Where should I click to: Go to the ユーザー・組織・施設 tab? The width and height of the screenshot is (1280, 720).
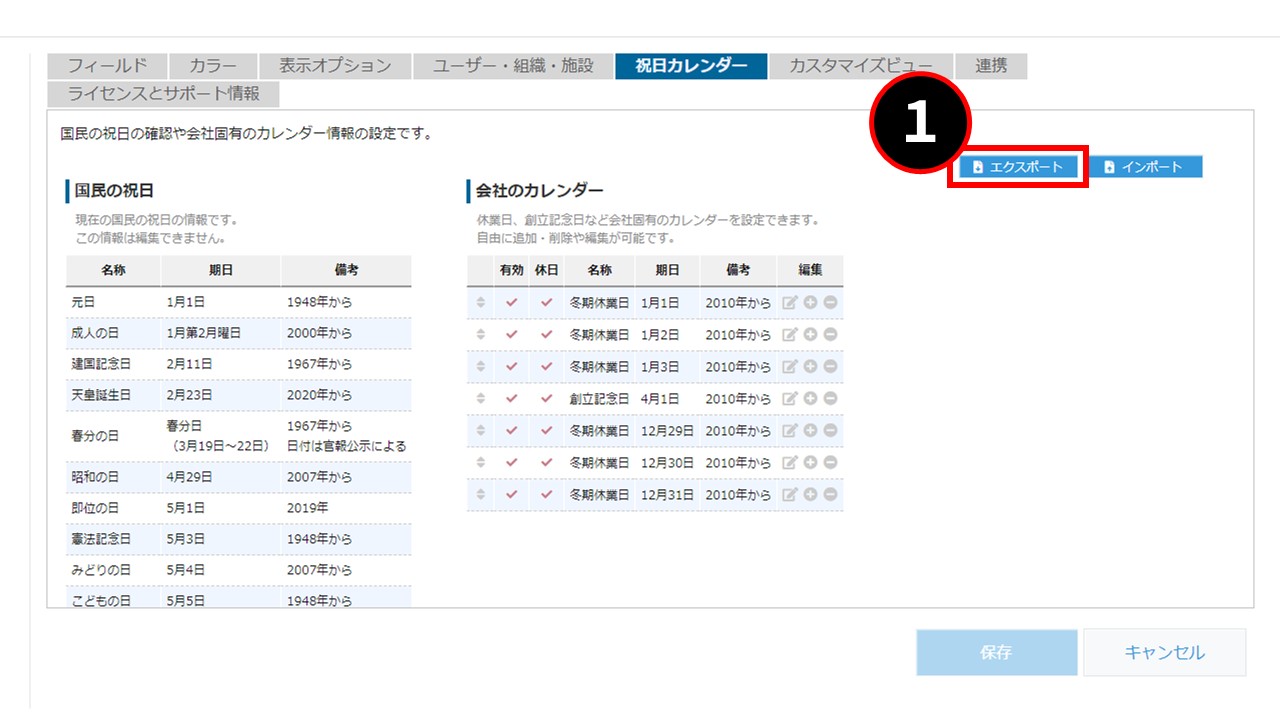point(513,66)
